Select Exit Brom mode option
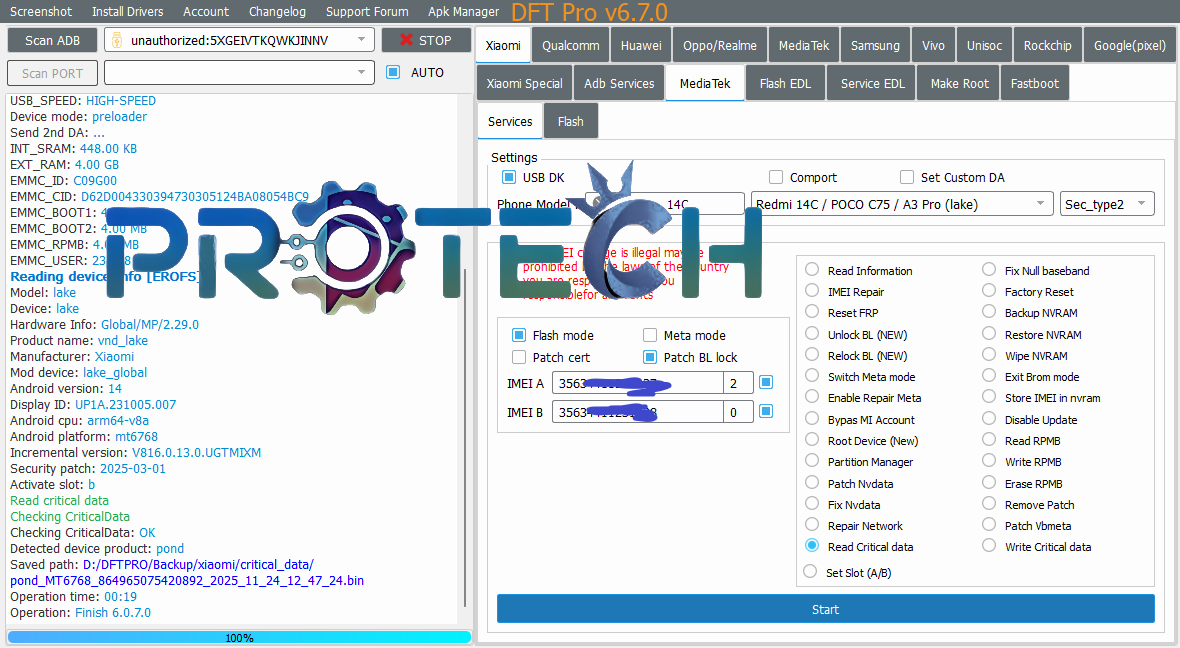 coord(990,376)
